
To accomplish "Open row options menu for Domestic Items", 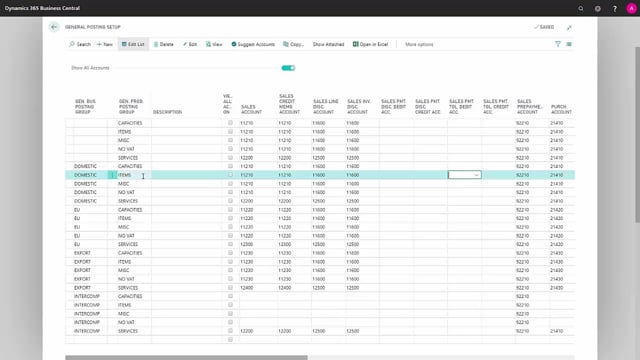I will tap(112, 175).
